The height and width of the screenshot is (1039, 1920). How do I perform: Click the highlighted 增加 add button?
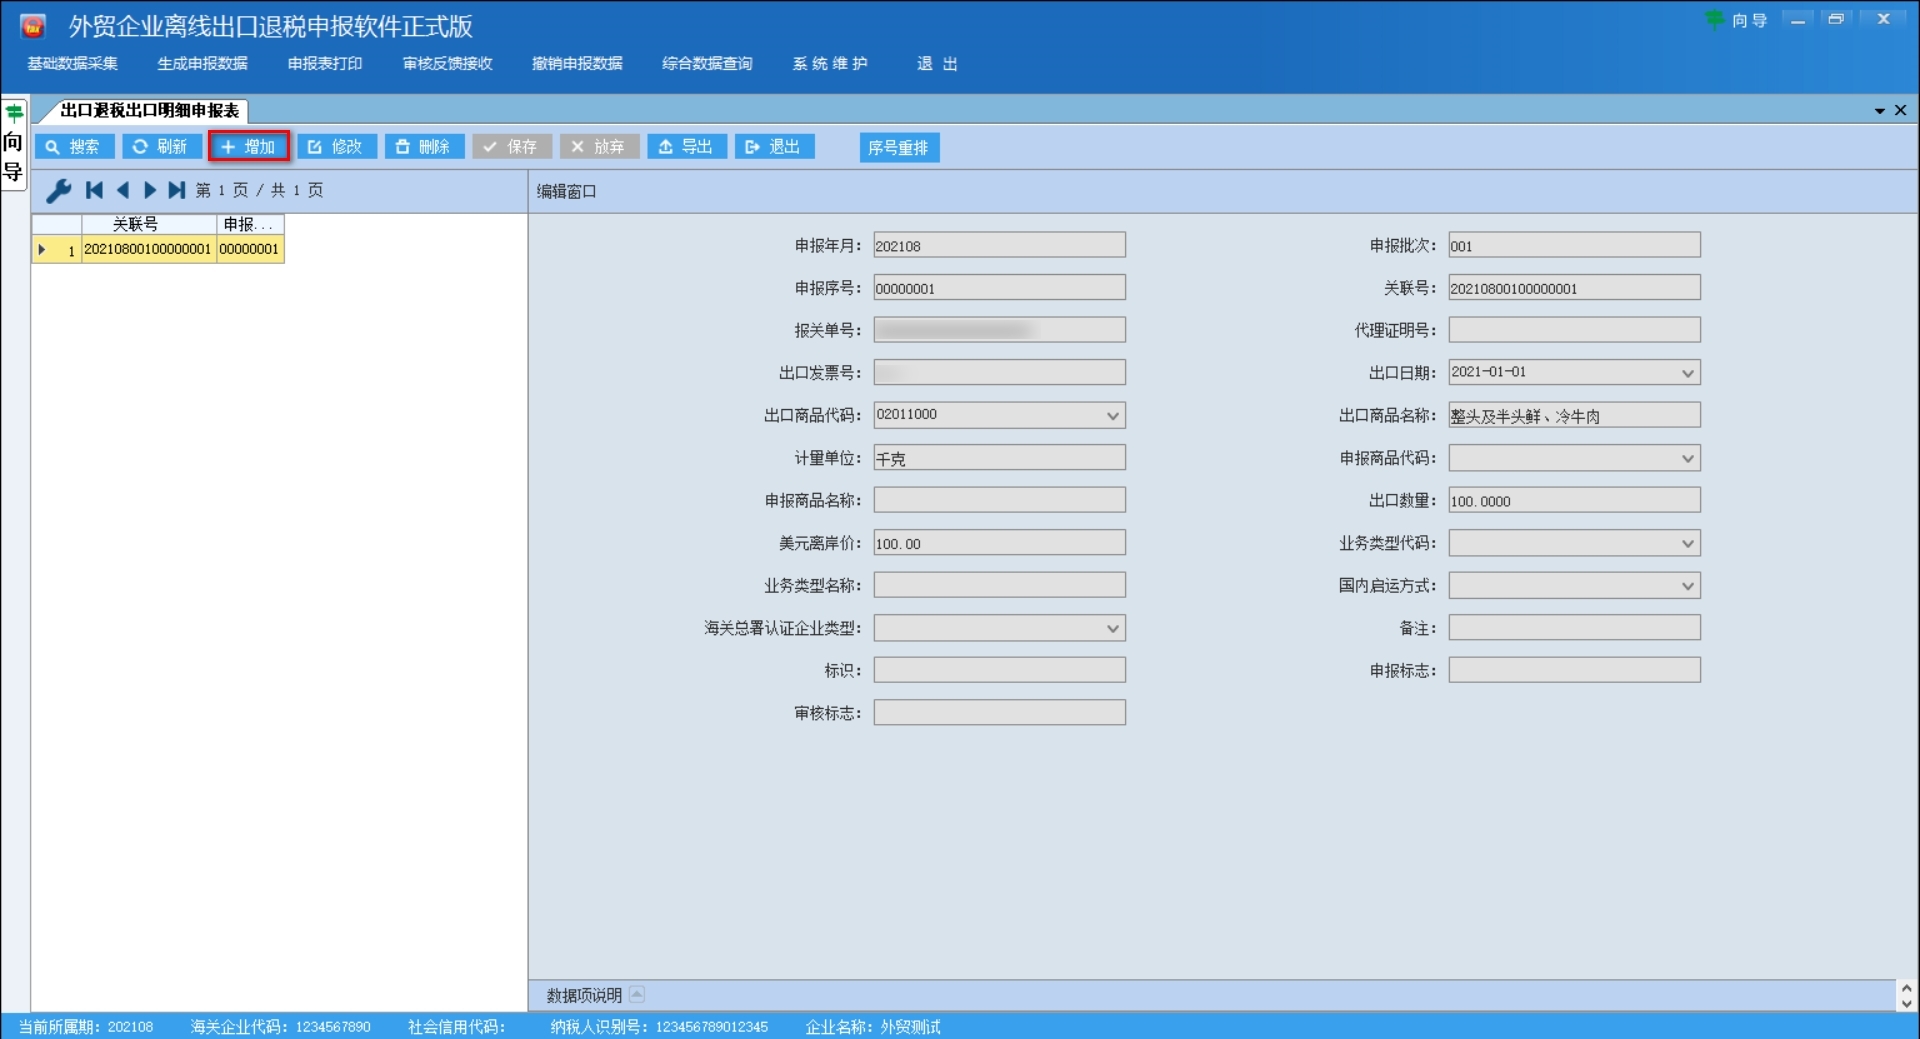click(x=248, y=146)
